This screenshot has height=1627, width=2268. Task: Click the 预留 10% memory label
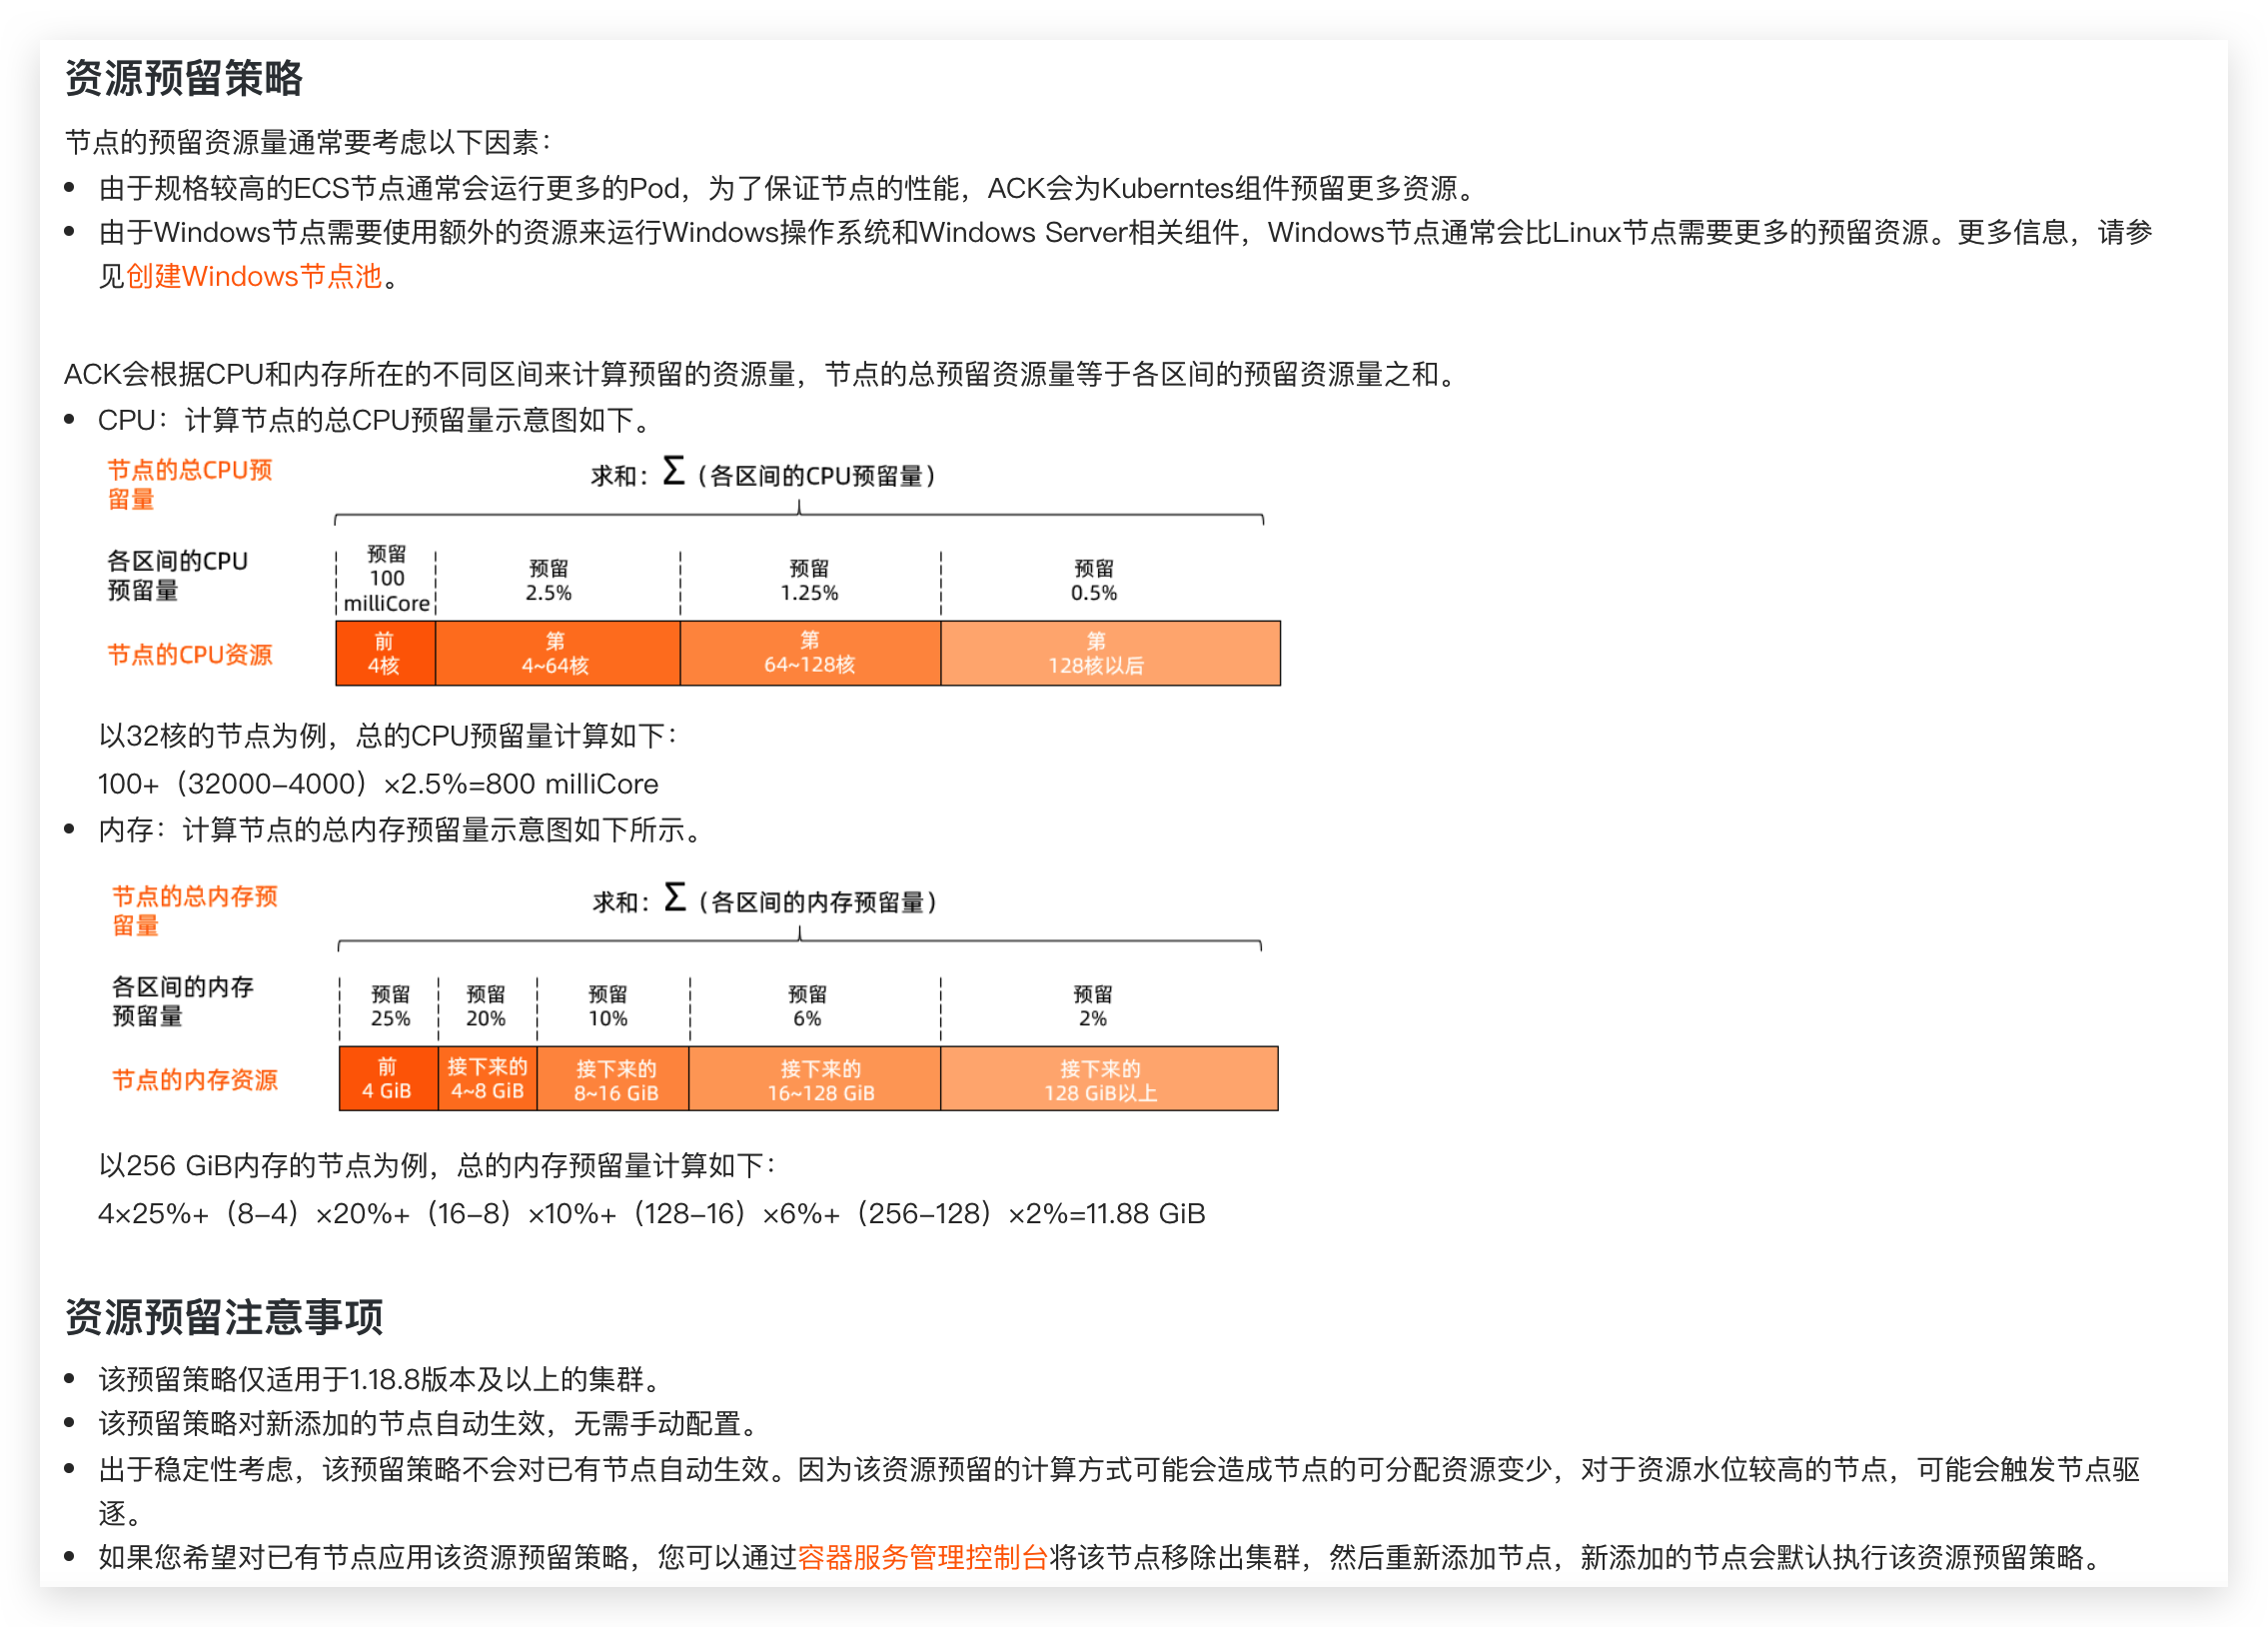[608, 1006]
